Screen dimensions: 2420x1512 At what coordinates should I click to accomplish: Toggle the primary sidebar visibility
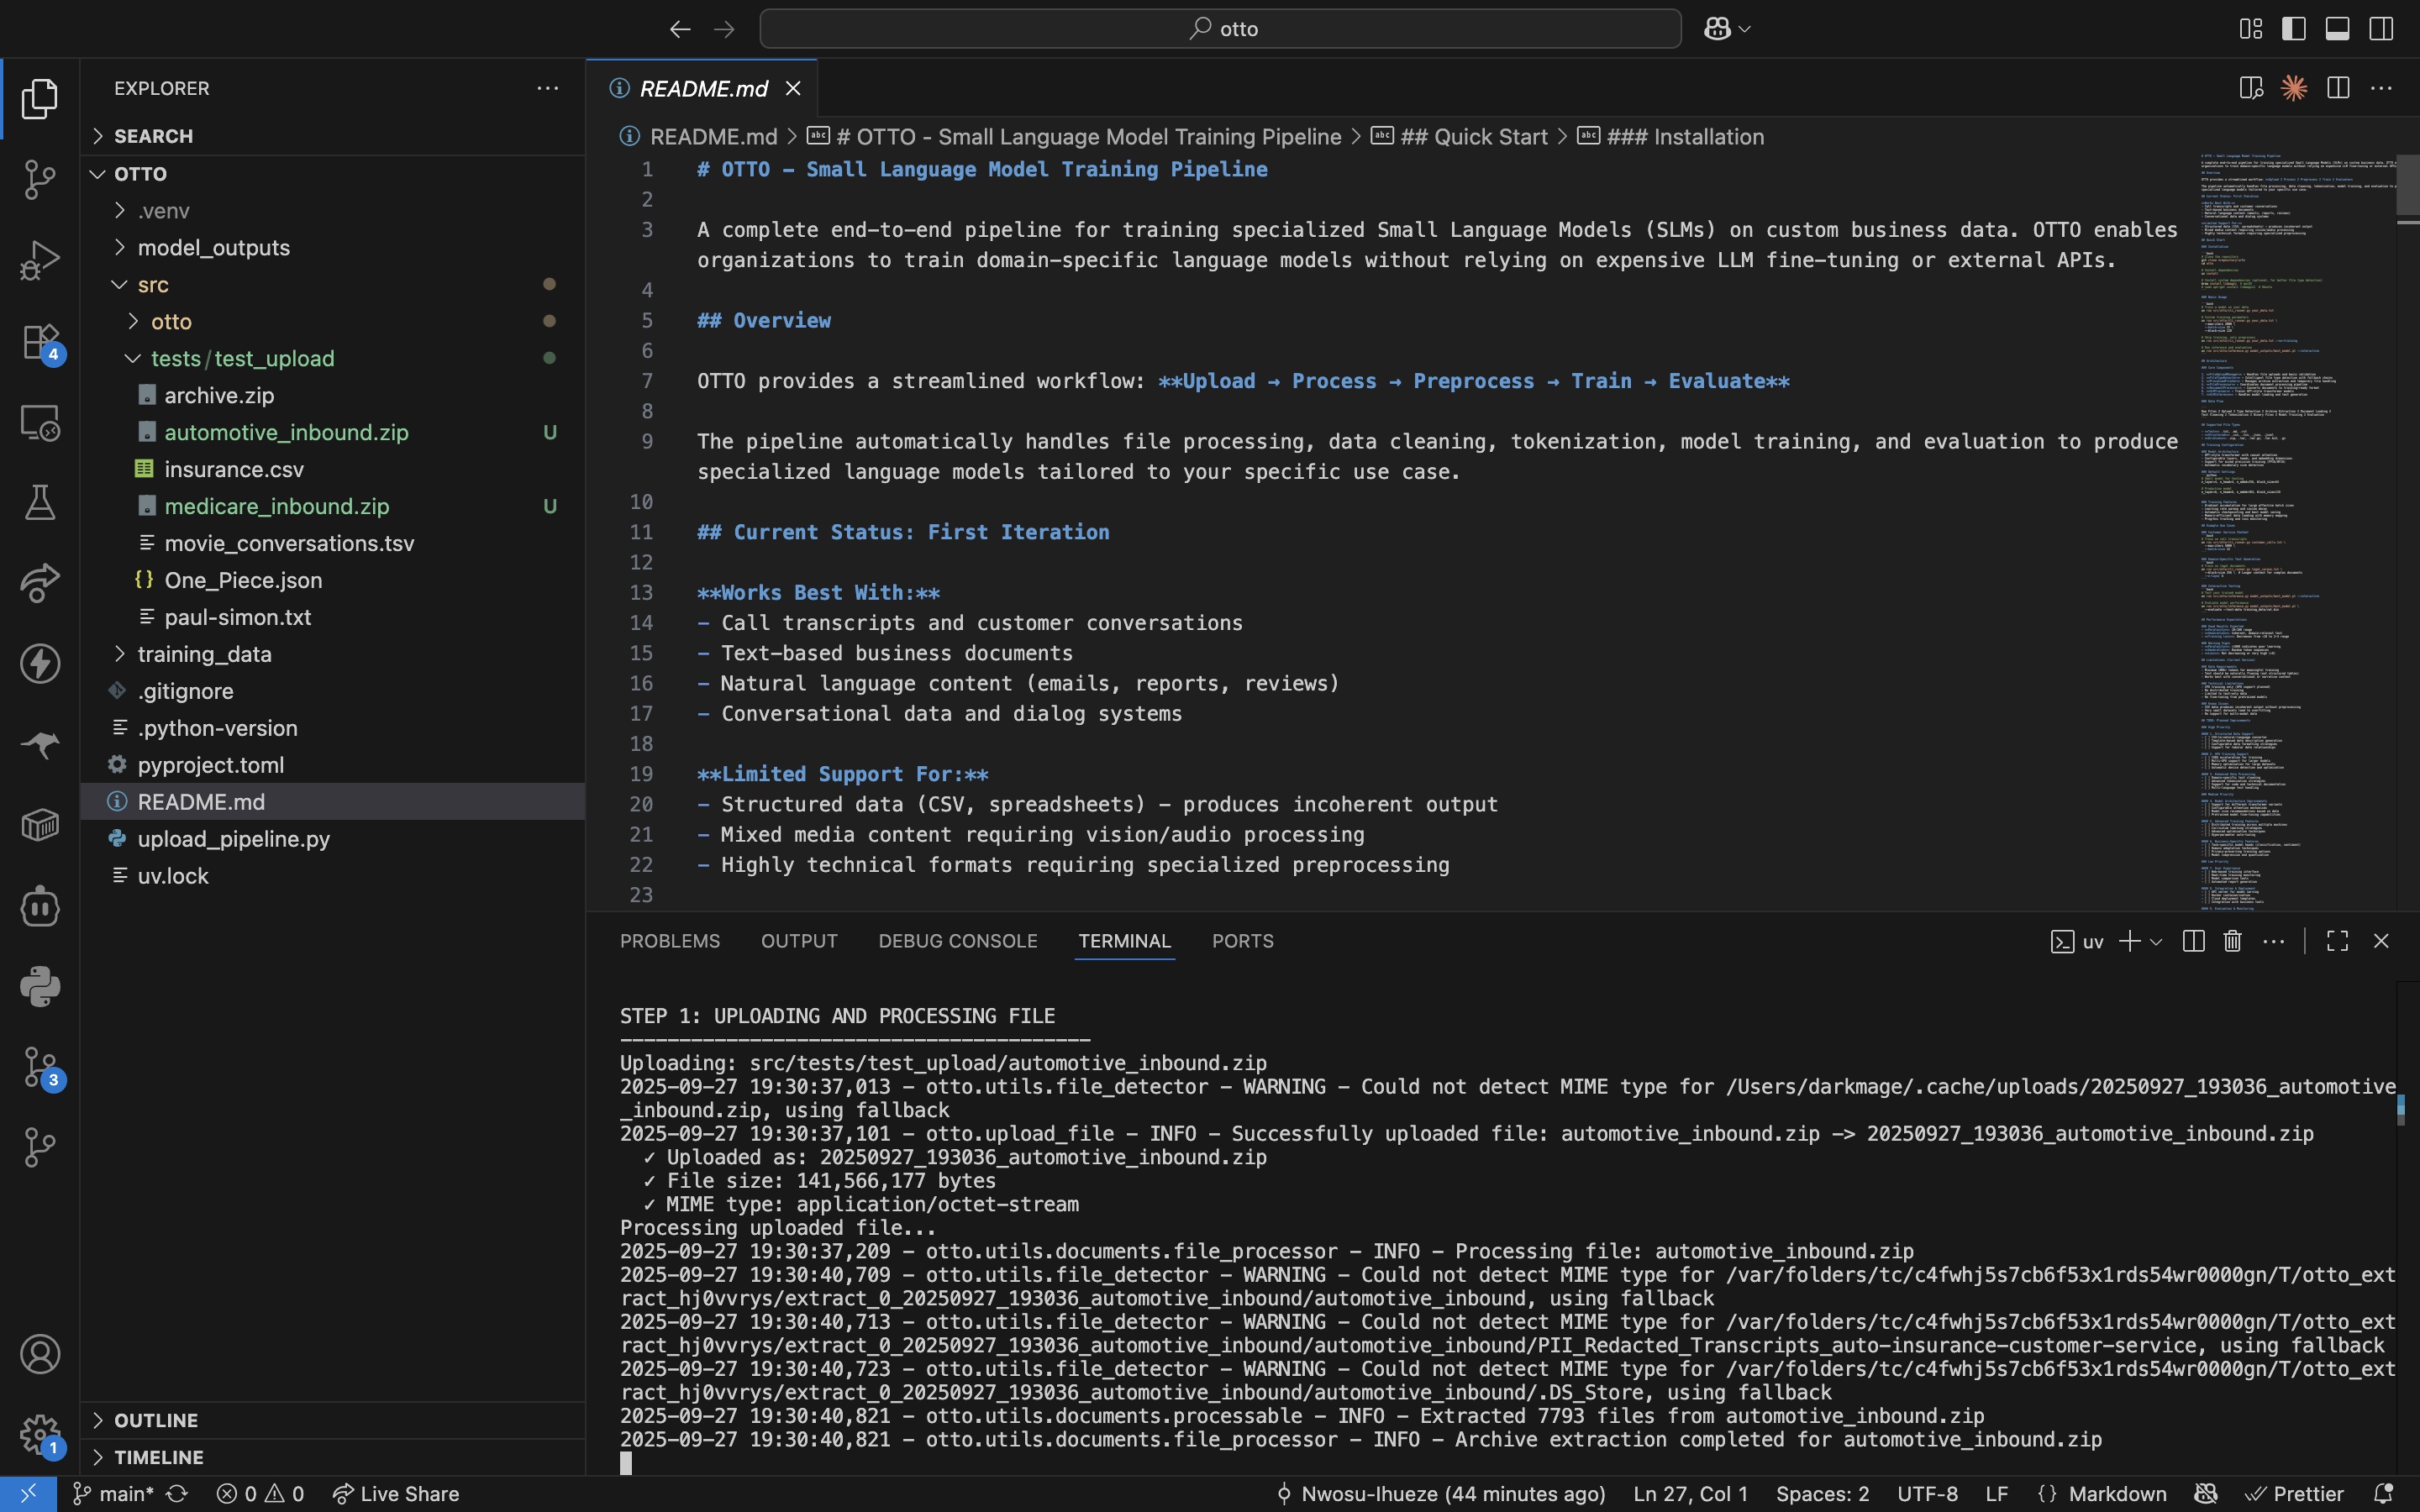[2293, 28]
